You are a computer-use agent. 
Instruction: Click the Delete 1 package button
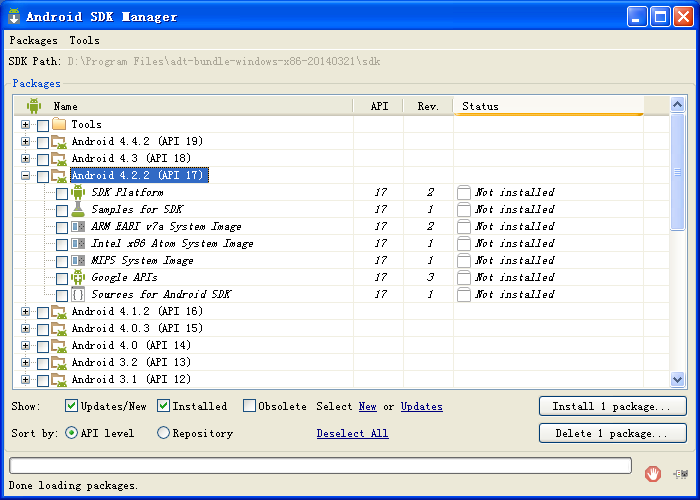(612, 433)
